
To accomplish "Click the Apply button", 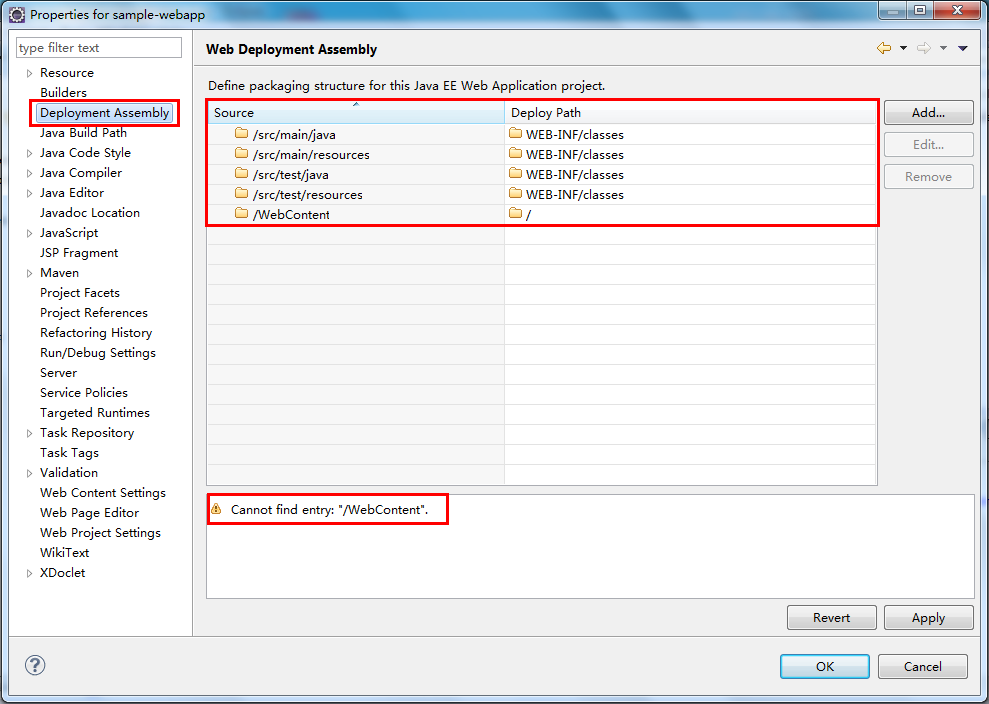I will pos(928,618).
